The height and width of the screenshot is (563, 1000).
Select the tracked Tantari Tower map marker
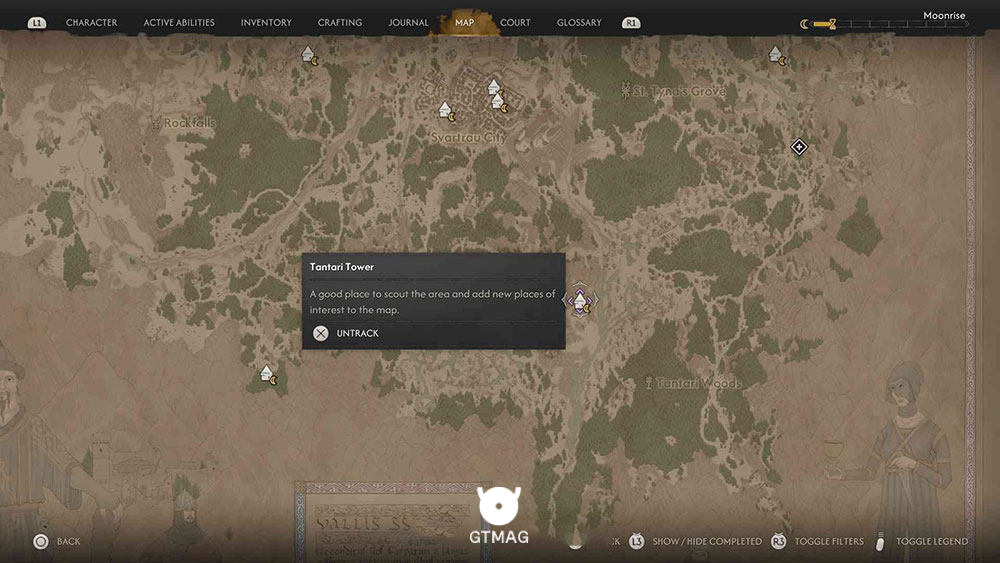[580, 300]
